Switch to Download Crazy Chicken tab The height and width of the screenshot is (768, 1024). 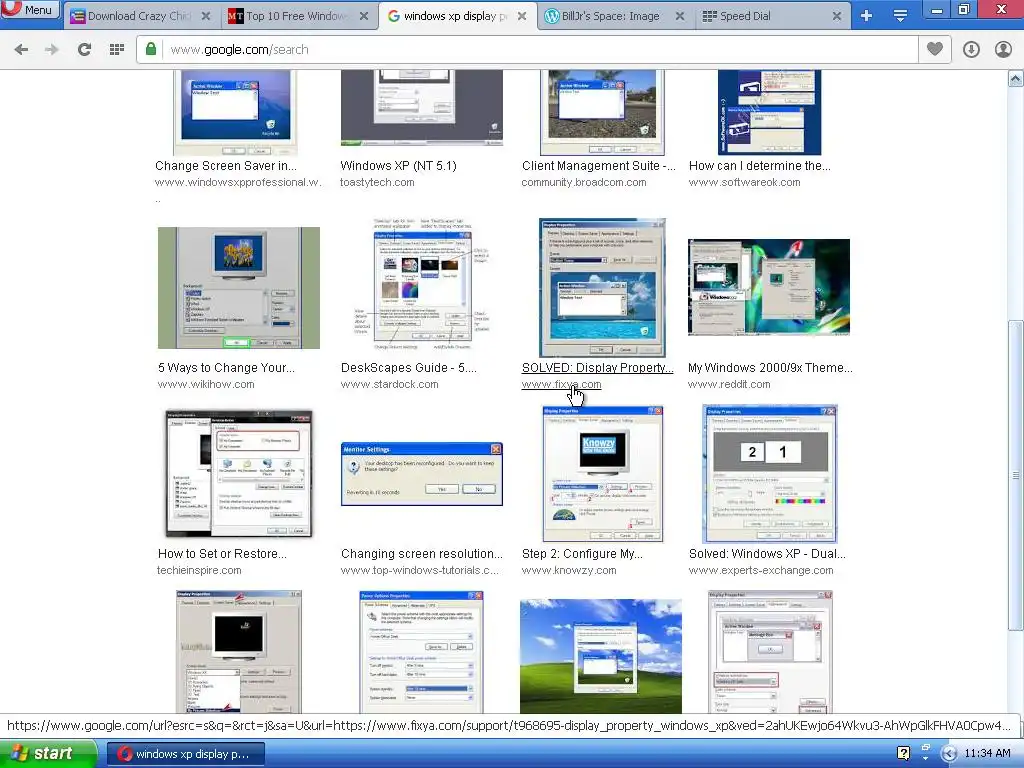pyautogui.click(x=138, y=16)
